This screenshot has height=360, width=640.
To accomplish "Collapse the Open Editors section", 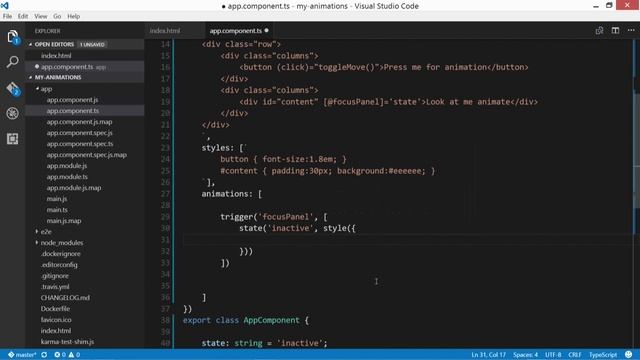I will pyautogui.click(x=31, y=44).
